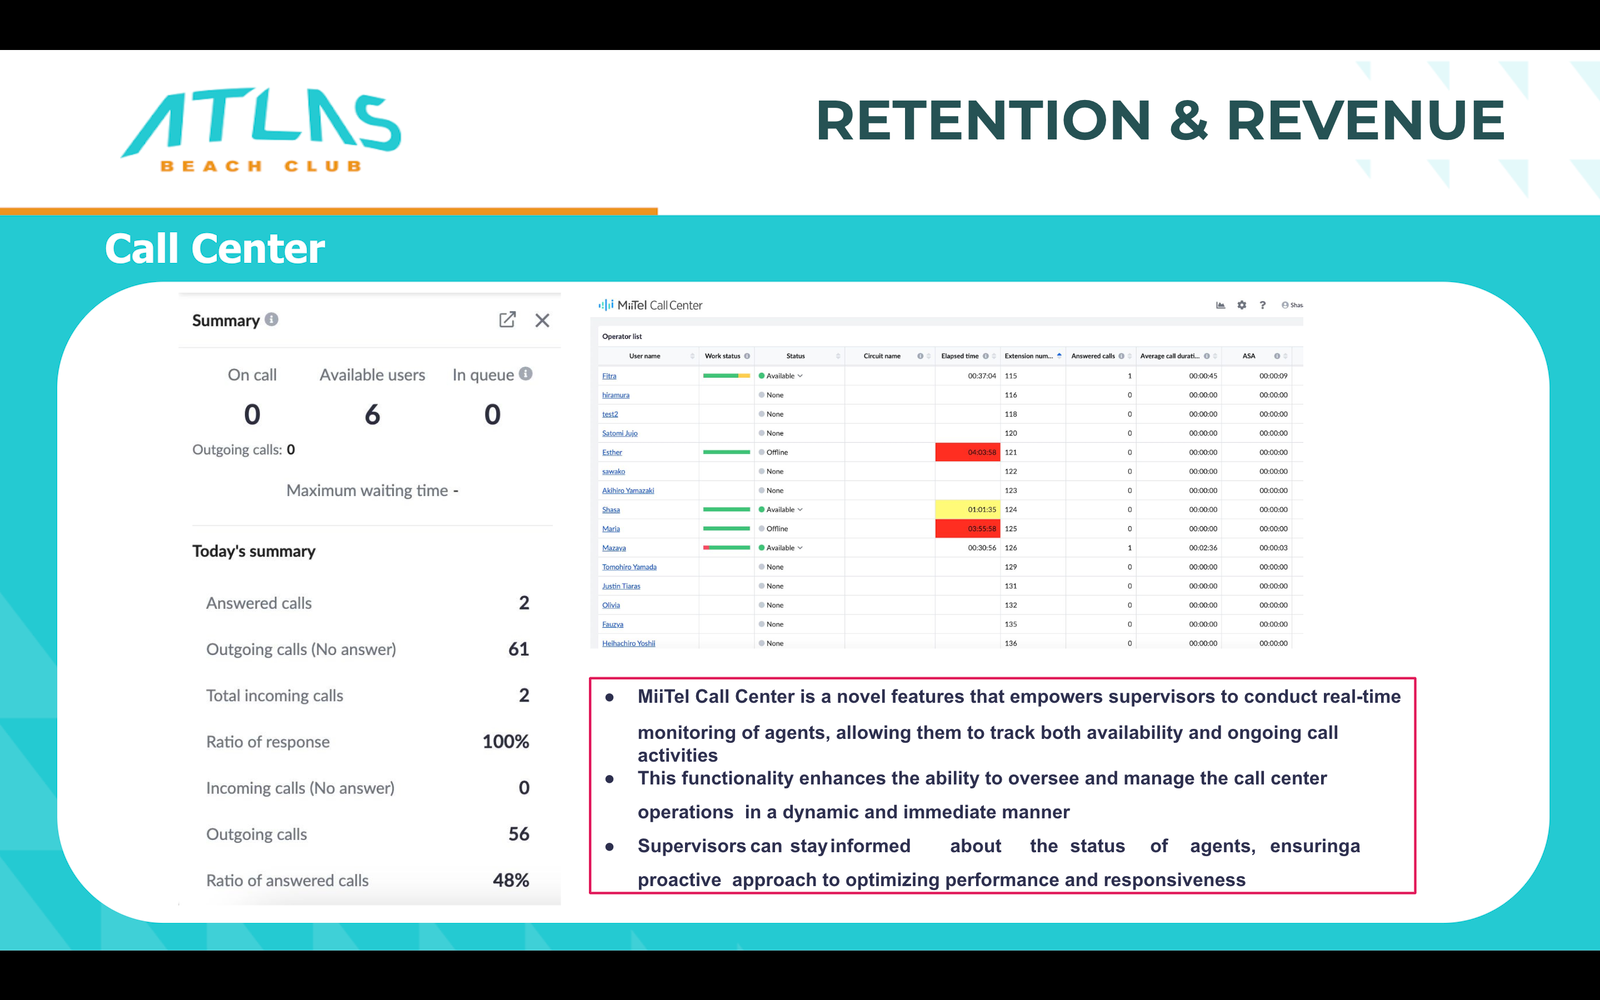
Task: Open the Summary panel in a new window
Action: tap(507, 320)
